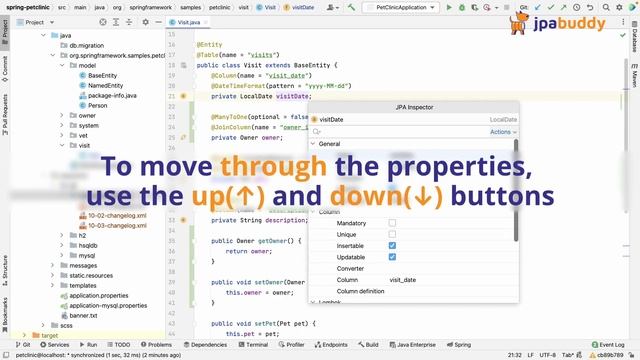Collapse the model package node

click(x=62, y=65)
